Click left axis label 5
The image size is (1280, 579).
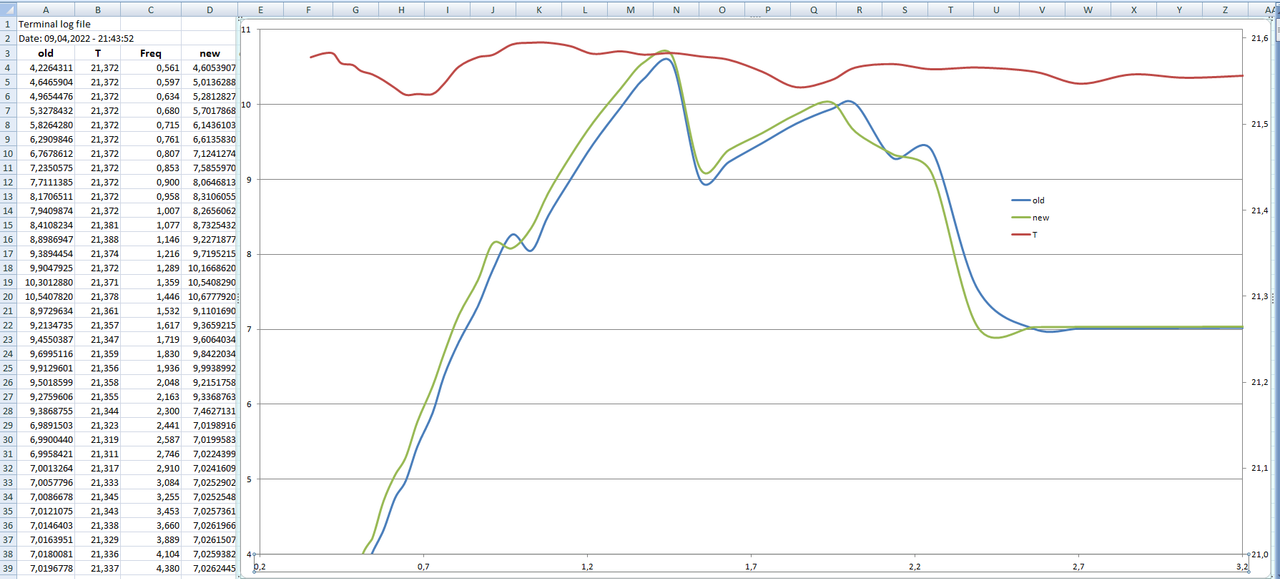pos(250,479)
